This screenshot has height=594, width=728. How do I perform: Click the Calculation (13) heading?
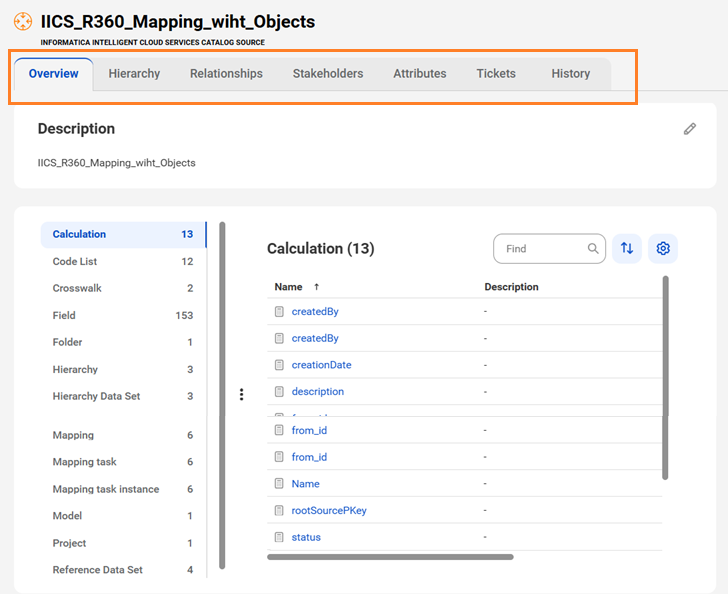tap(320, 248)
